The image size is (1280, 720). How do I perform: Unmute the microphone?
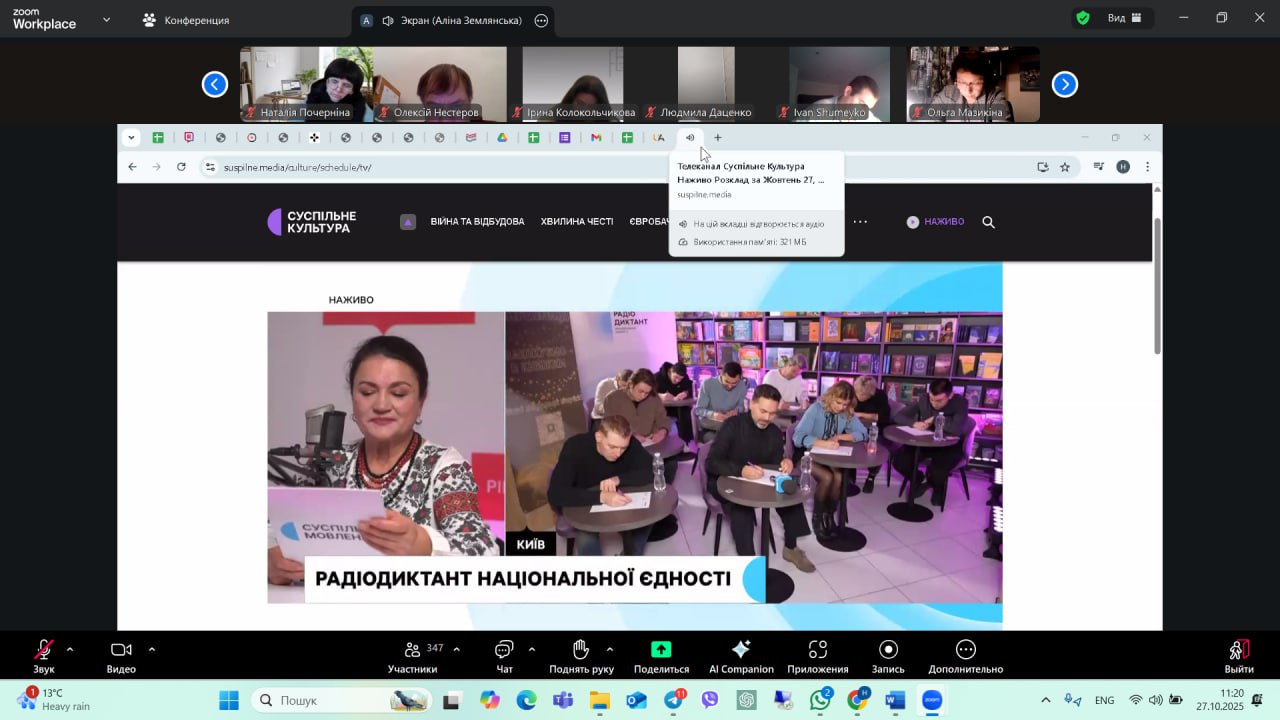[x=44, y=650]
